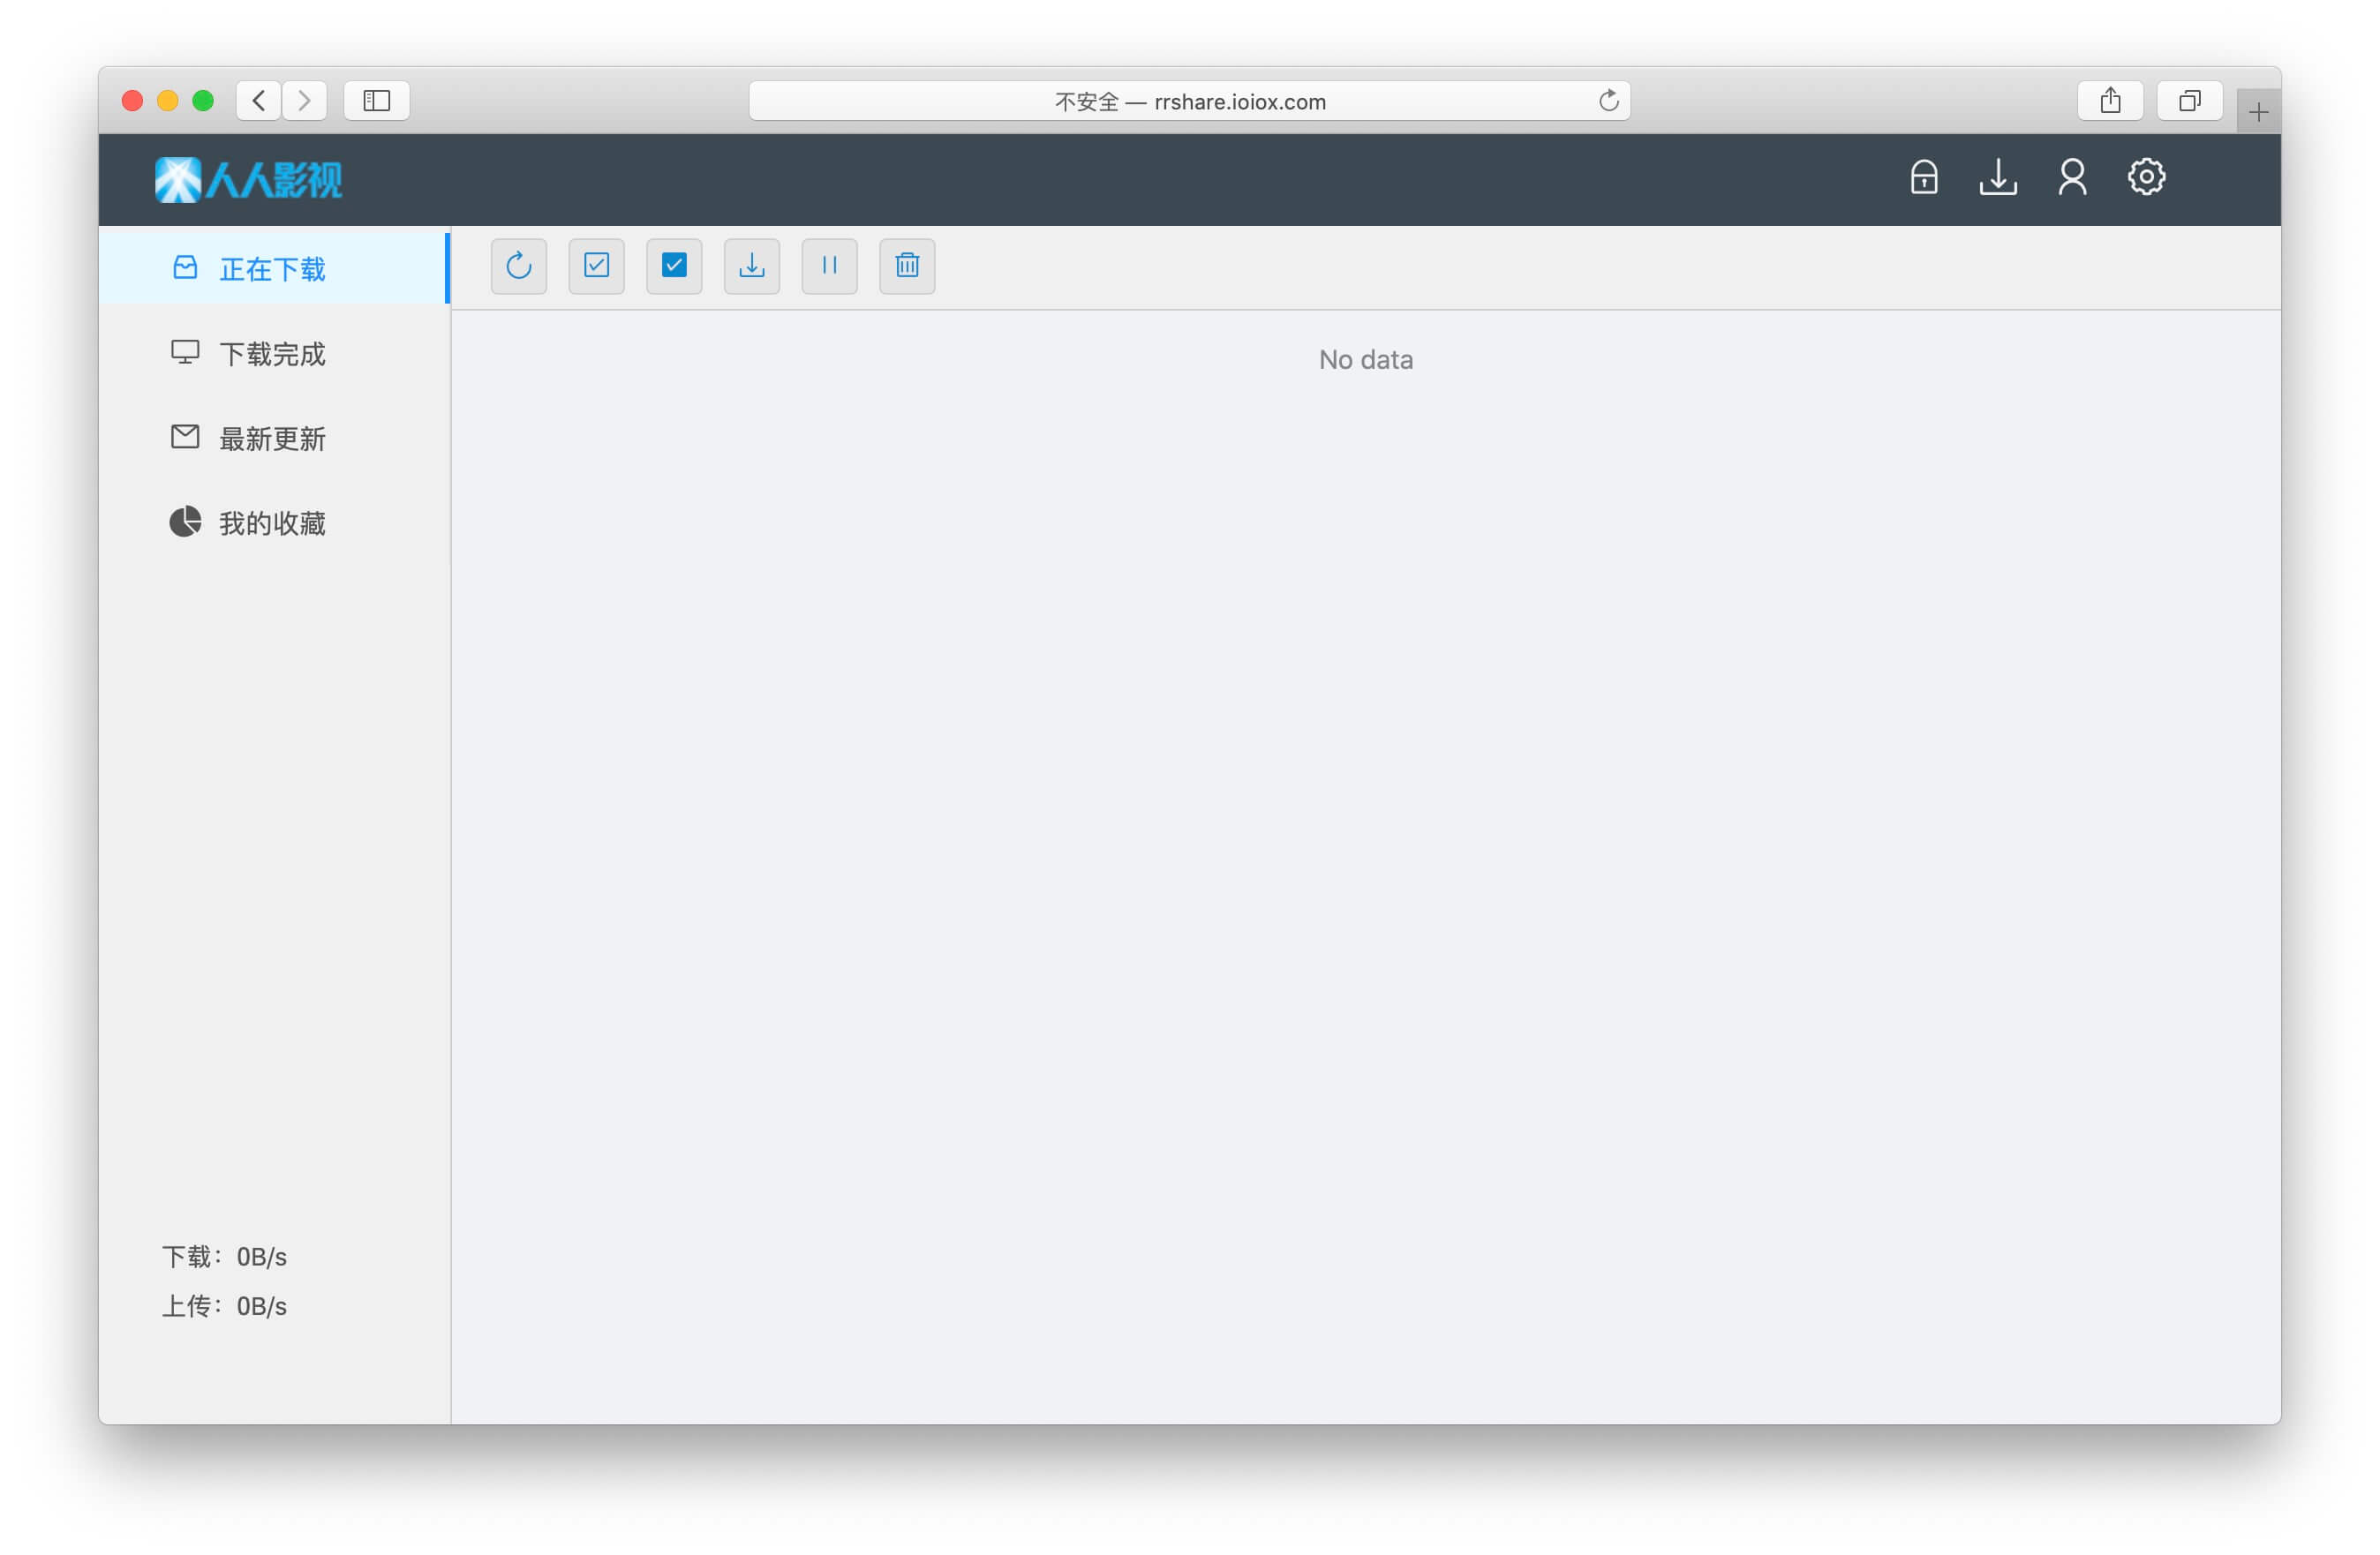2380x1555 pixels.
Task: Click the address bar rrshare.ioiox.com
Action: pos(1189,101)
